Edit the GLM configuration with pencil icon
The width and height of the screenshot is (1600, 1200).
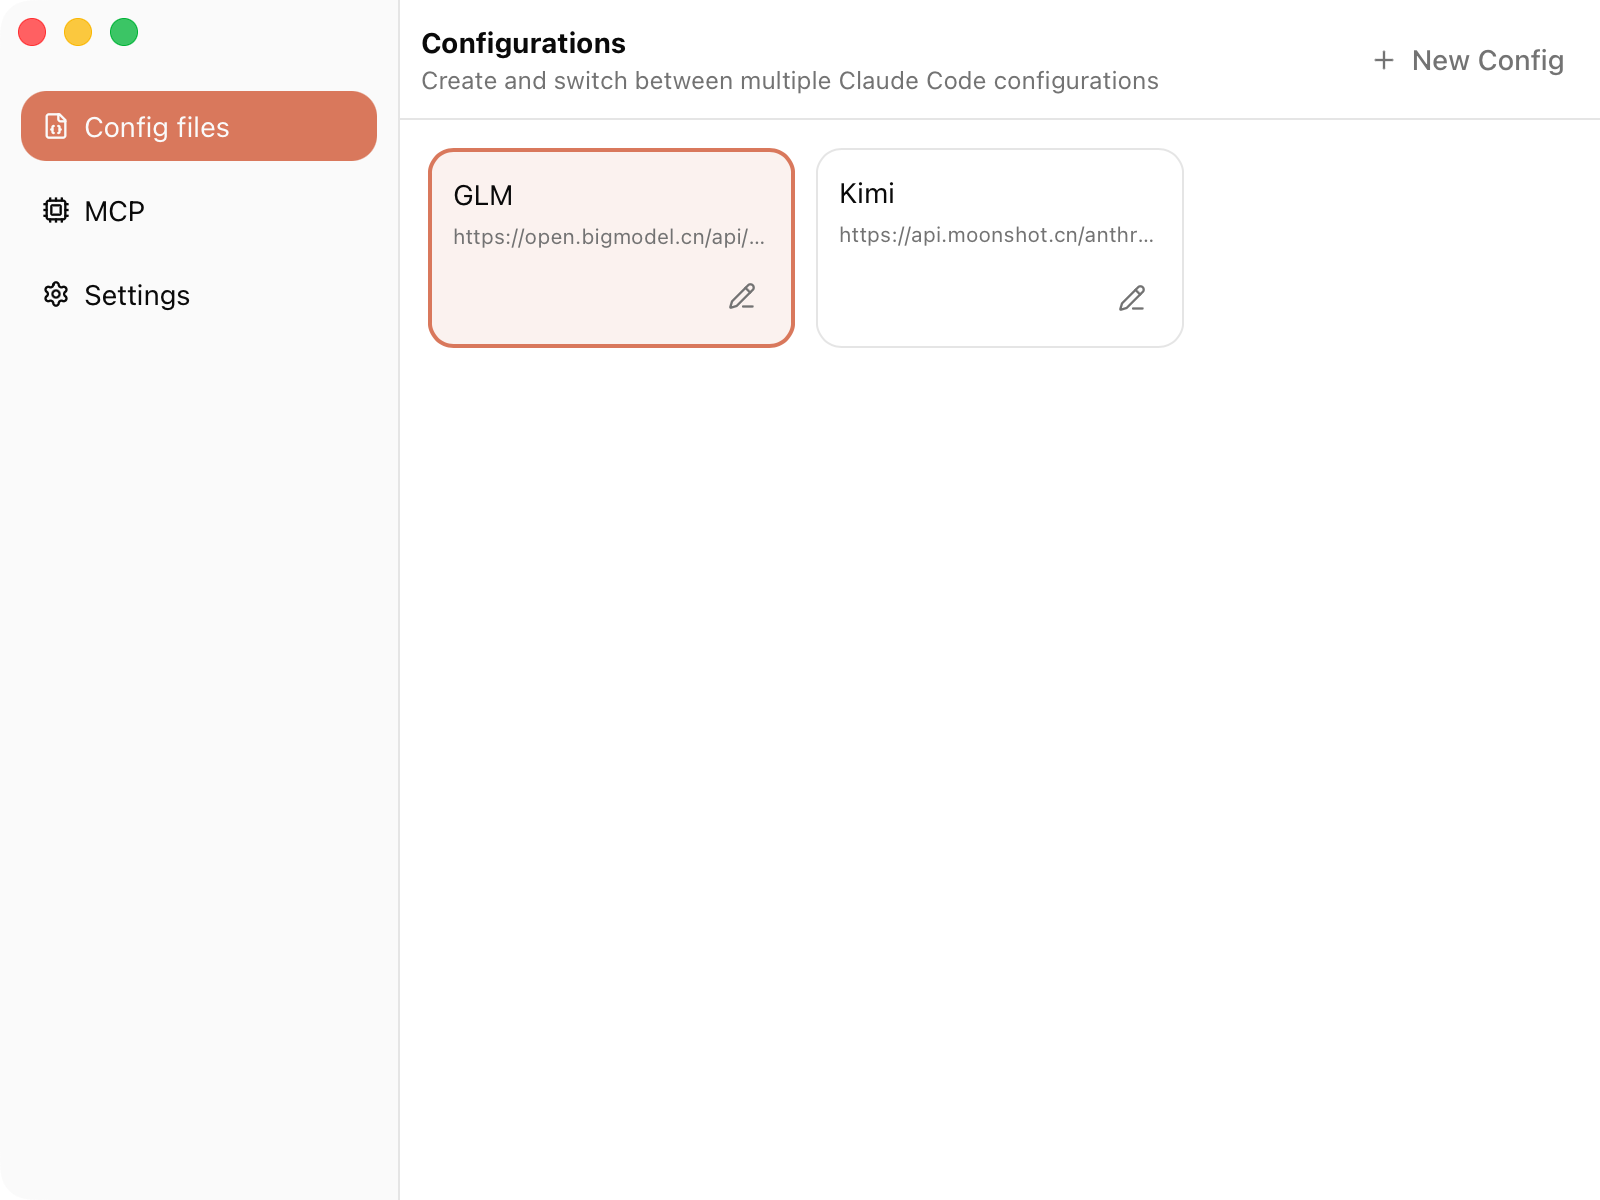point(741,297)
